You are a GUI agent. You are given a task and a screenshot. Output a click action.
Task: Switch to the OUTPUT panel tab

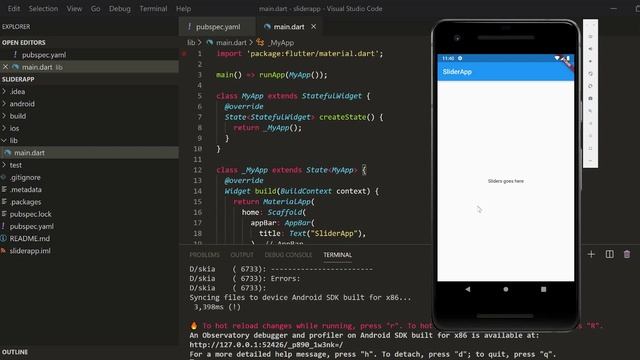[242, 255]
